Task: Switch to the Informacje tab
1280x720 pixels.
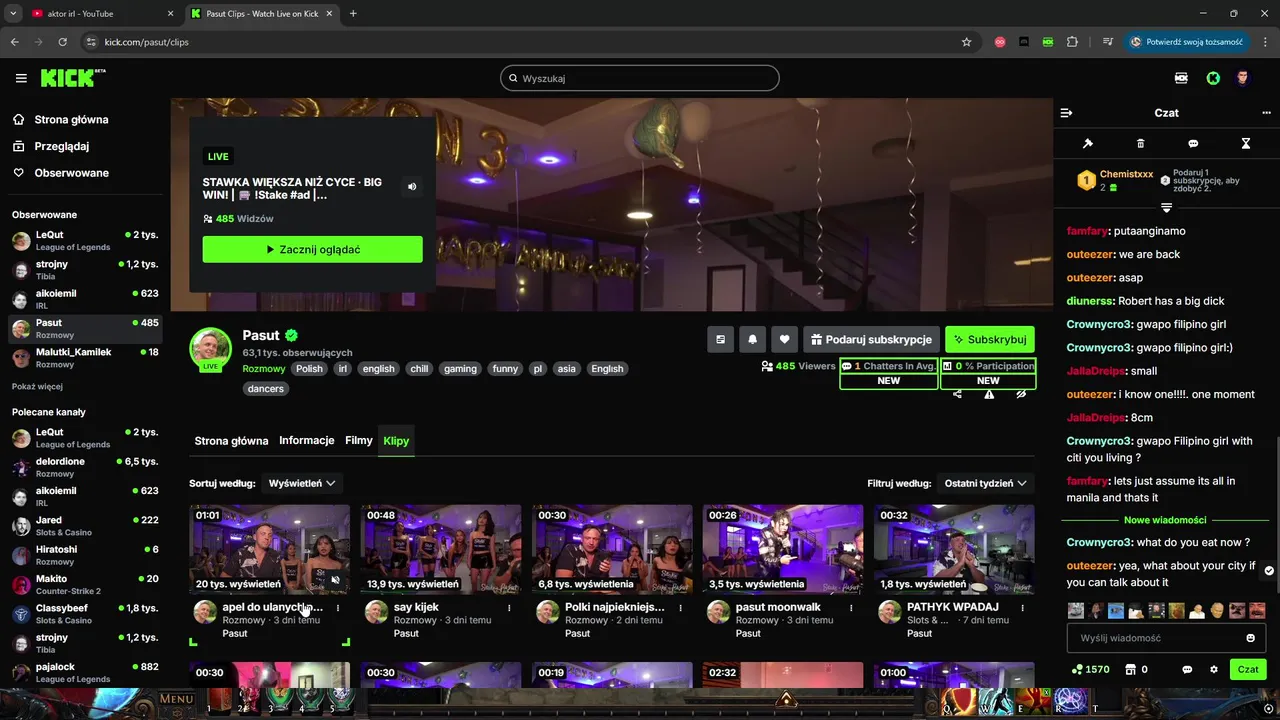Action: tap(307, 441)
